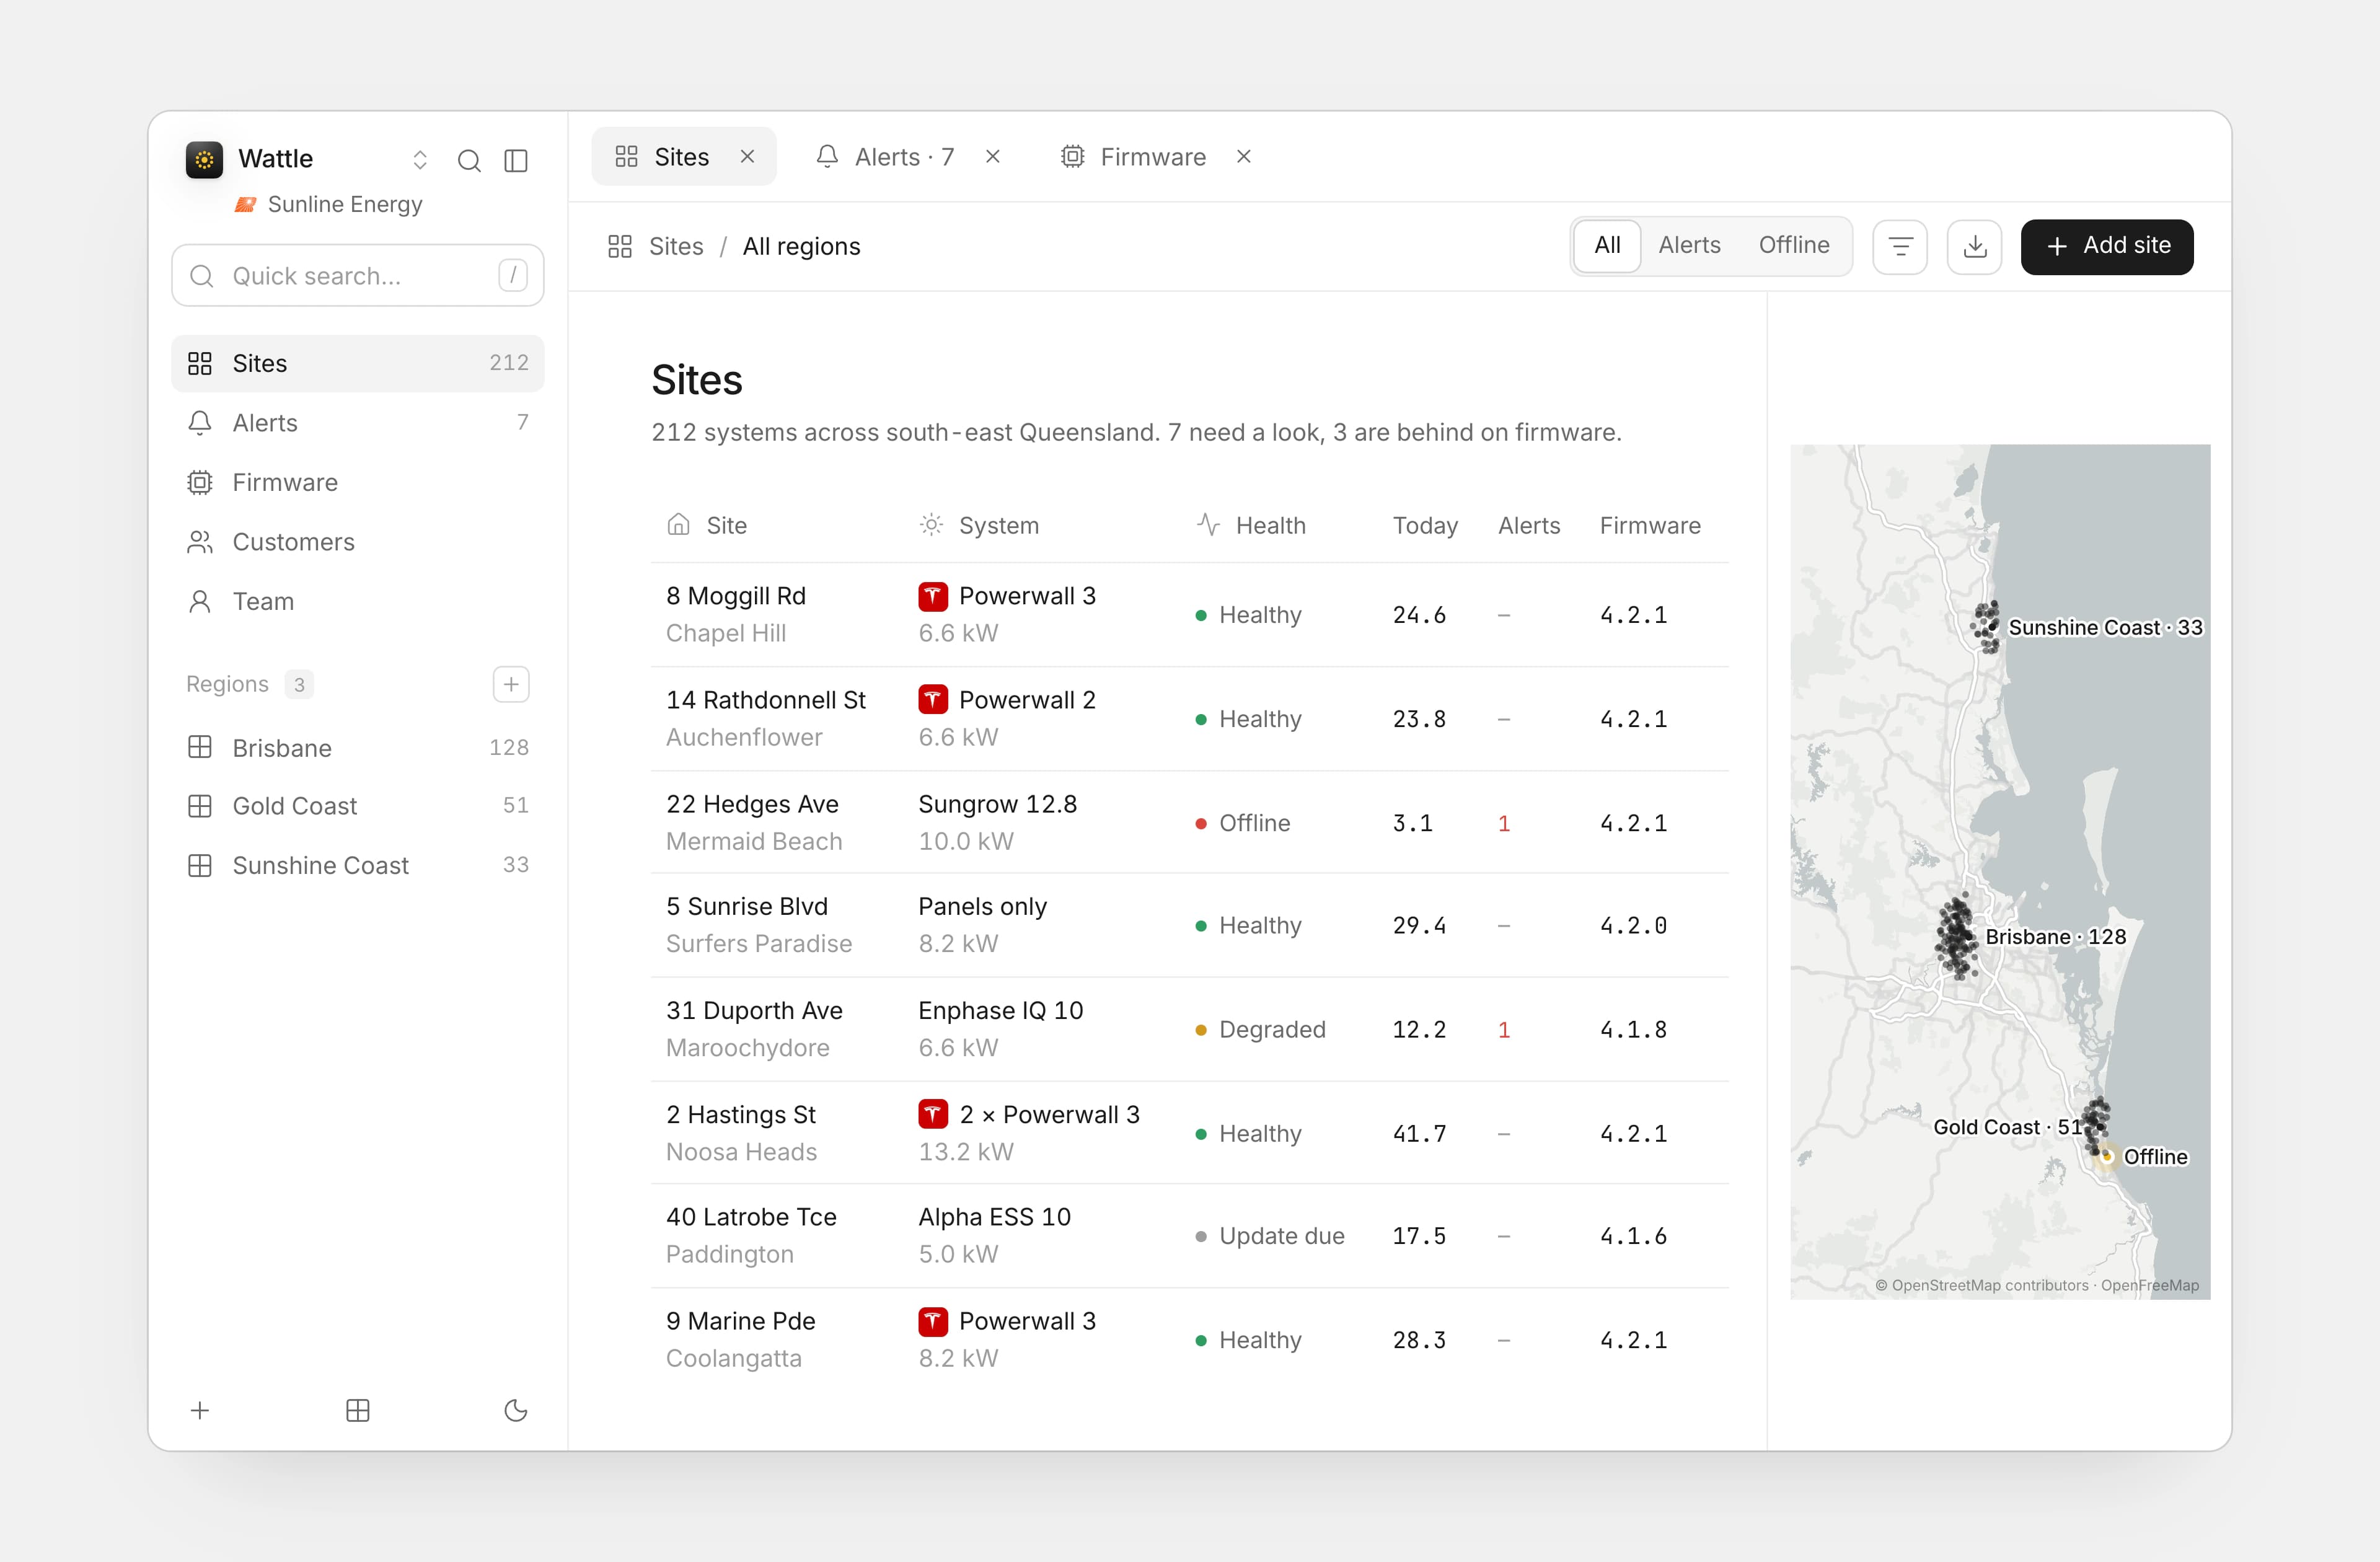Open the Alerts · 7 tab
The height and width of the screenshot is (1562, 2380).
(x=905, y=157)
